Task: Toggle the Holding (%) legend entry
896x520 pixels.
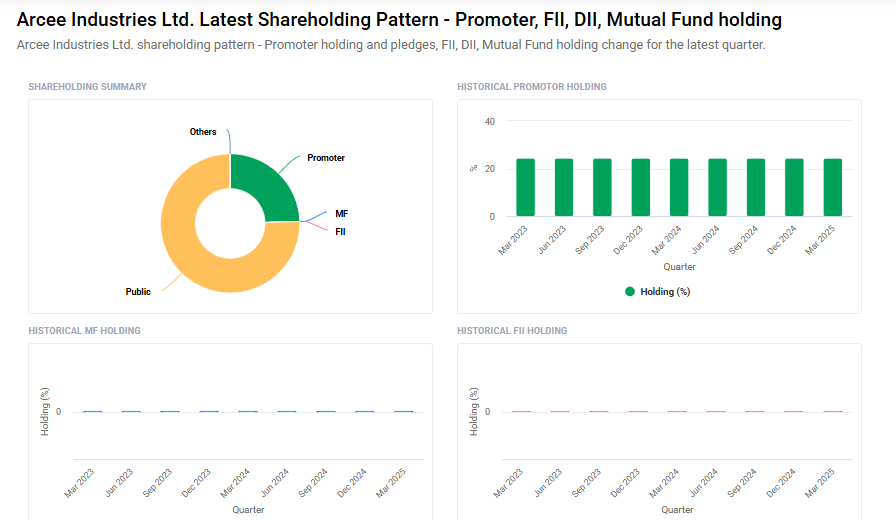Action: coord(658,291)
